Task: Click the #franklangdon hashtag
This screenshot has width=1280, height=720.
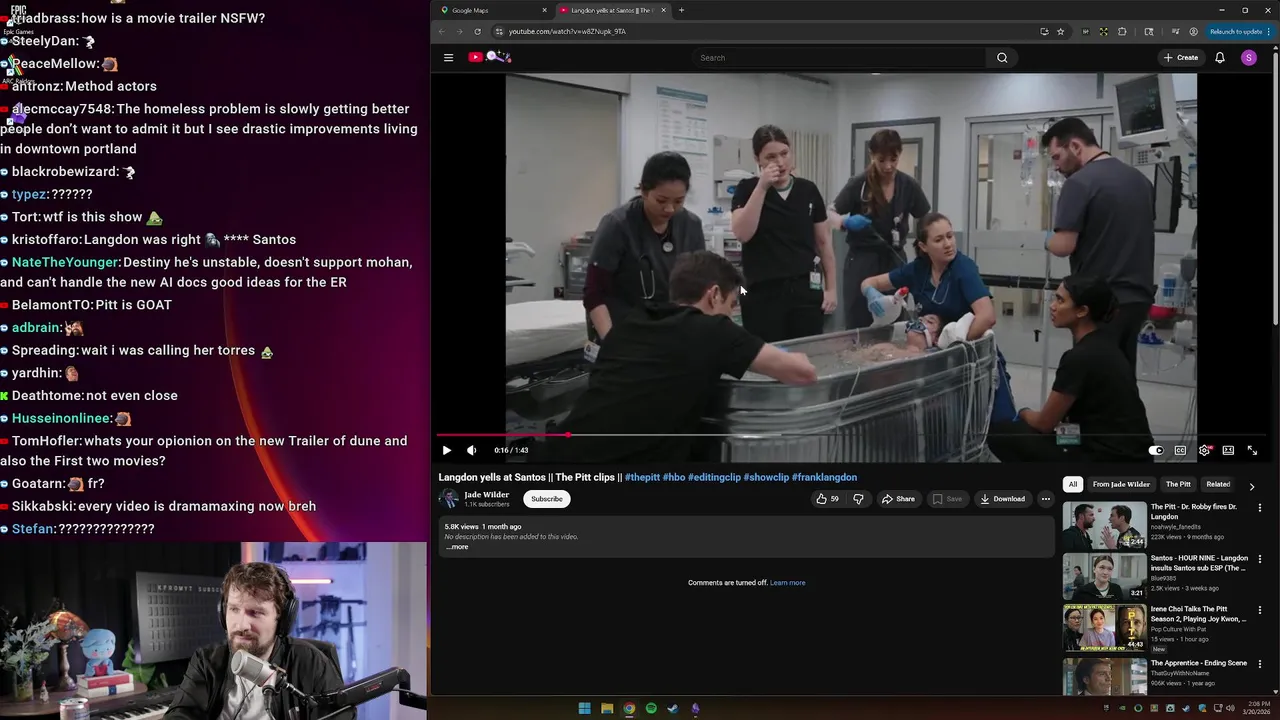Action: (824, 477)
